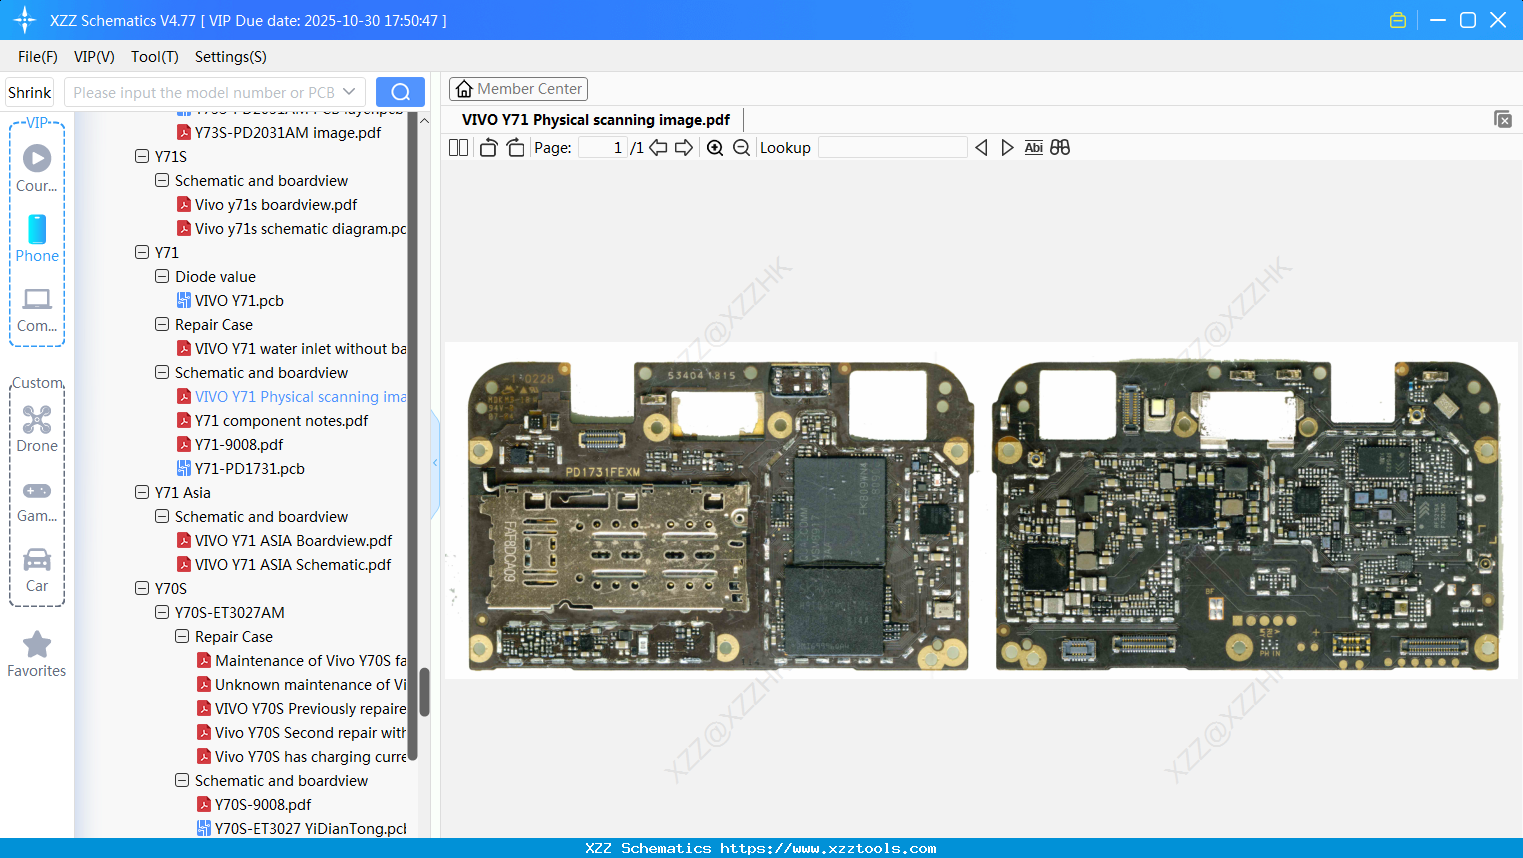
Task: Open the binoculars search tool
Action: [x=1060, y=147]
